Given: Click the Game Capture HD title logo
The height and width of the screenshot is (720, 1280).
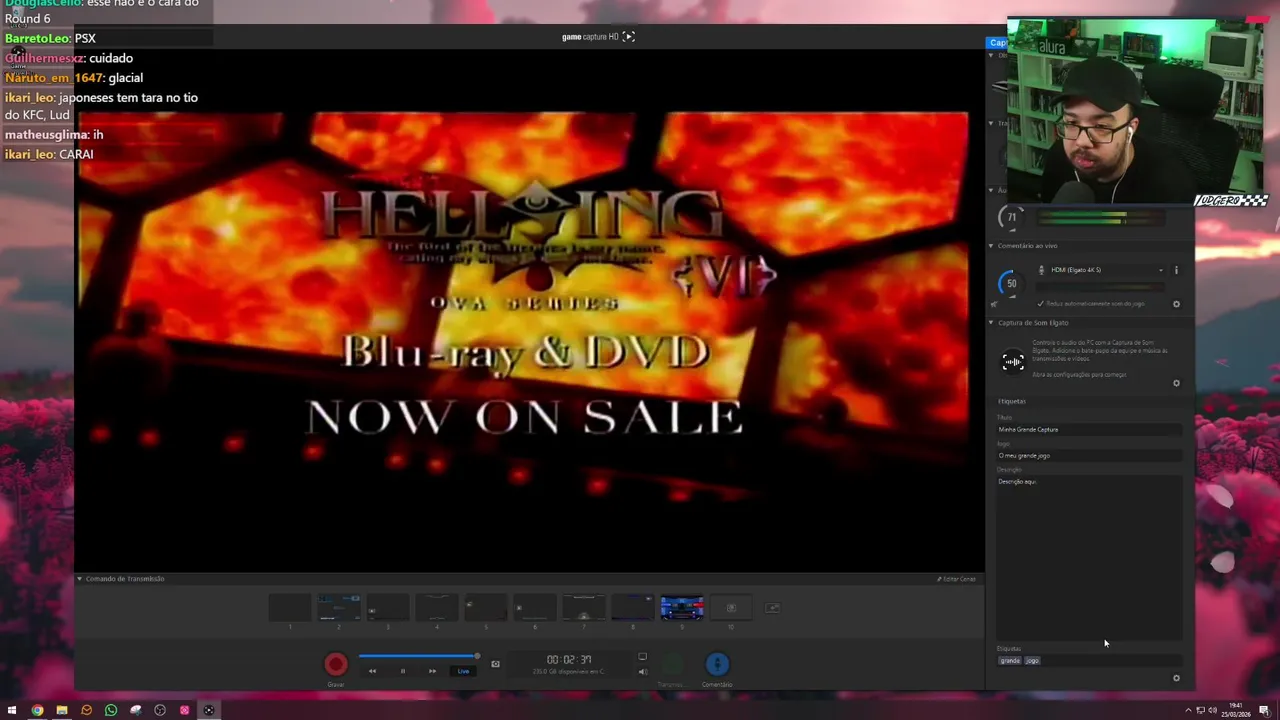Looking at the screenshot, I should tap(598, 37).
